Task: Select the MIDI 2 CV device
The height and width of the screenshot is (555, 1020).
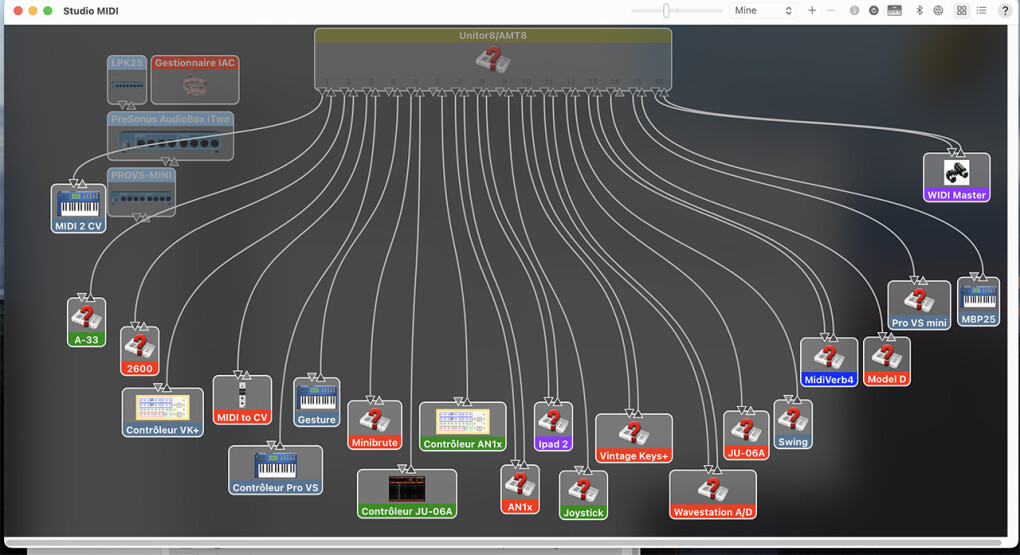Action: [x=78, y=208]
